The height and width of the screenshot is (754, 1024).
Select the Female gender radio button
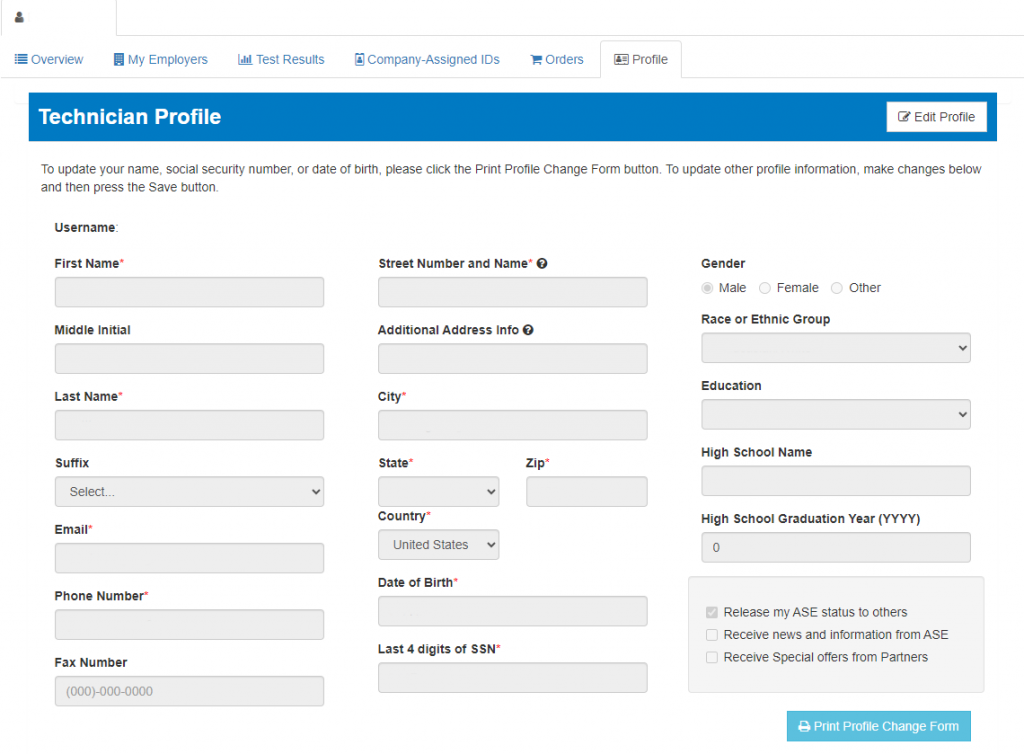(765, 288)
